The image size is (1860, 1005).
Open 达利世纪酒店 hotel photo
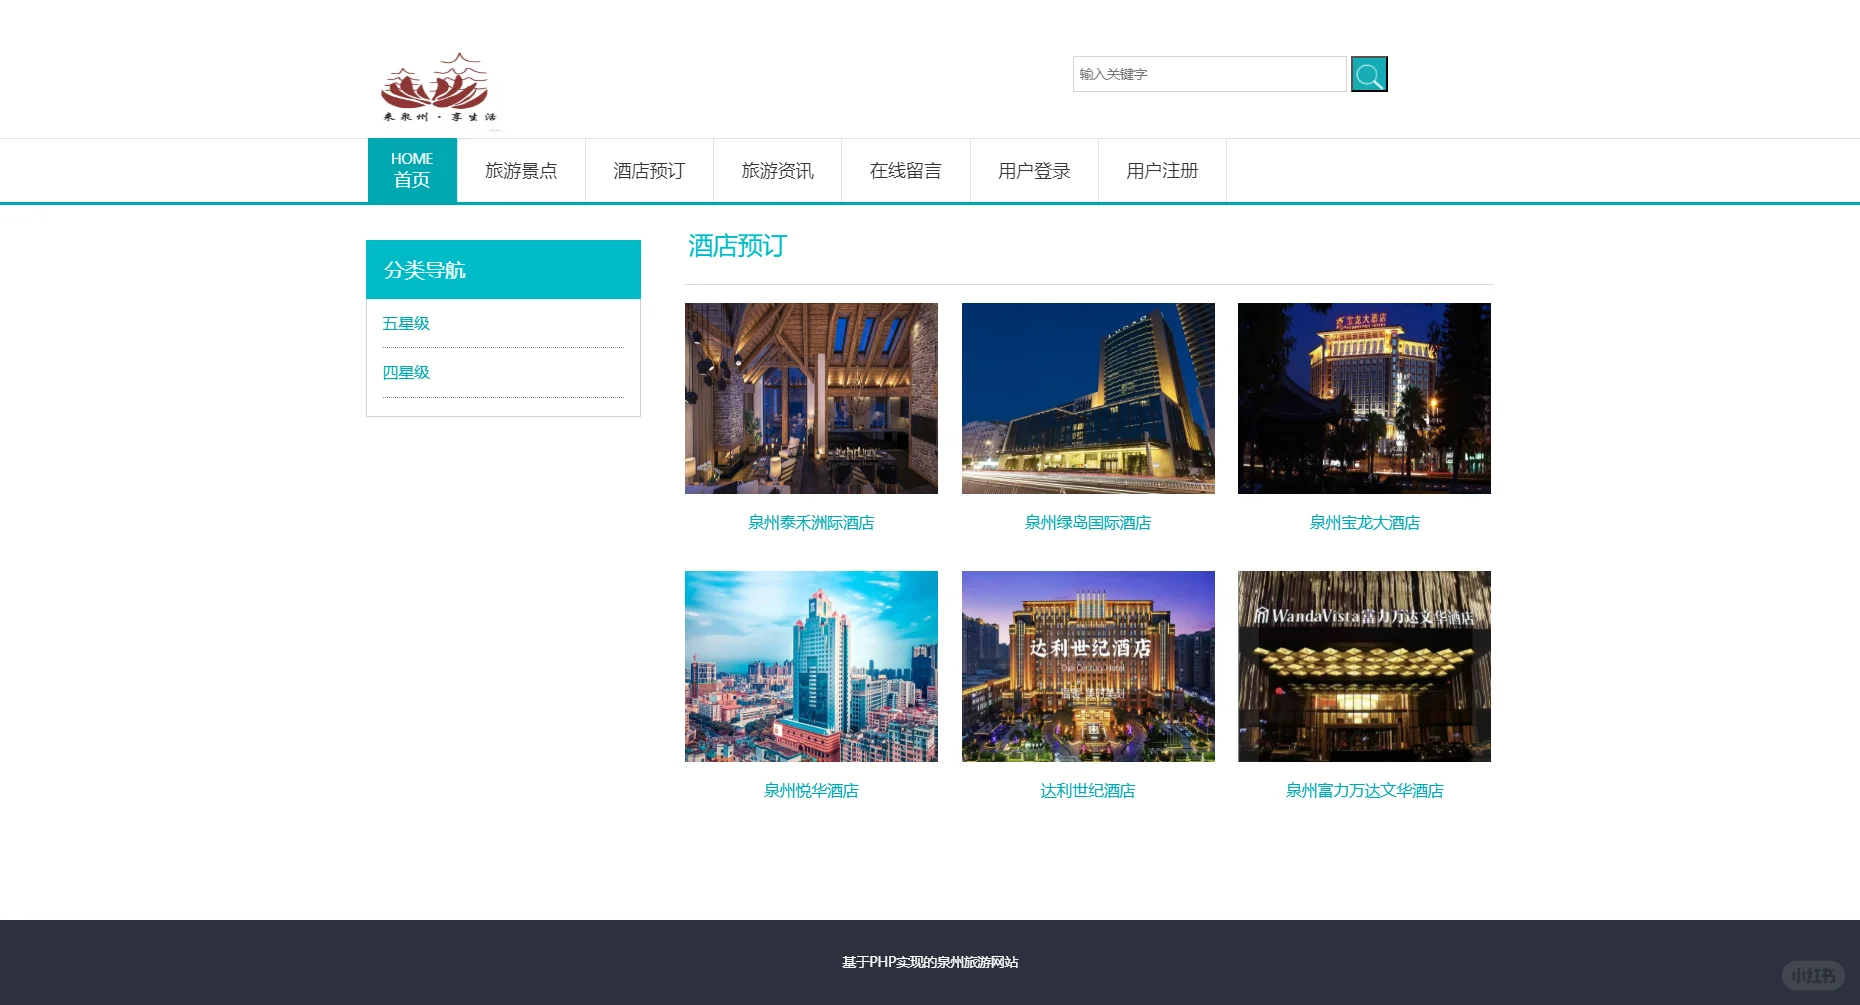point(1087,666)
